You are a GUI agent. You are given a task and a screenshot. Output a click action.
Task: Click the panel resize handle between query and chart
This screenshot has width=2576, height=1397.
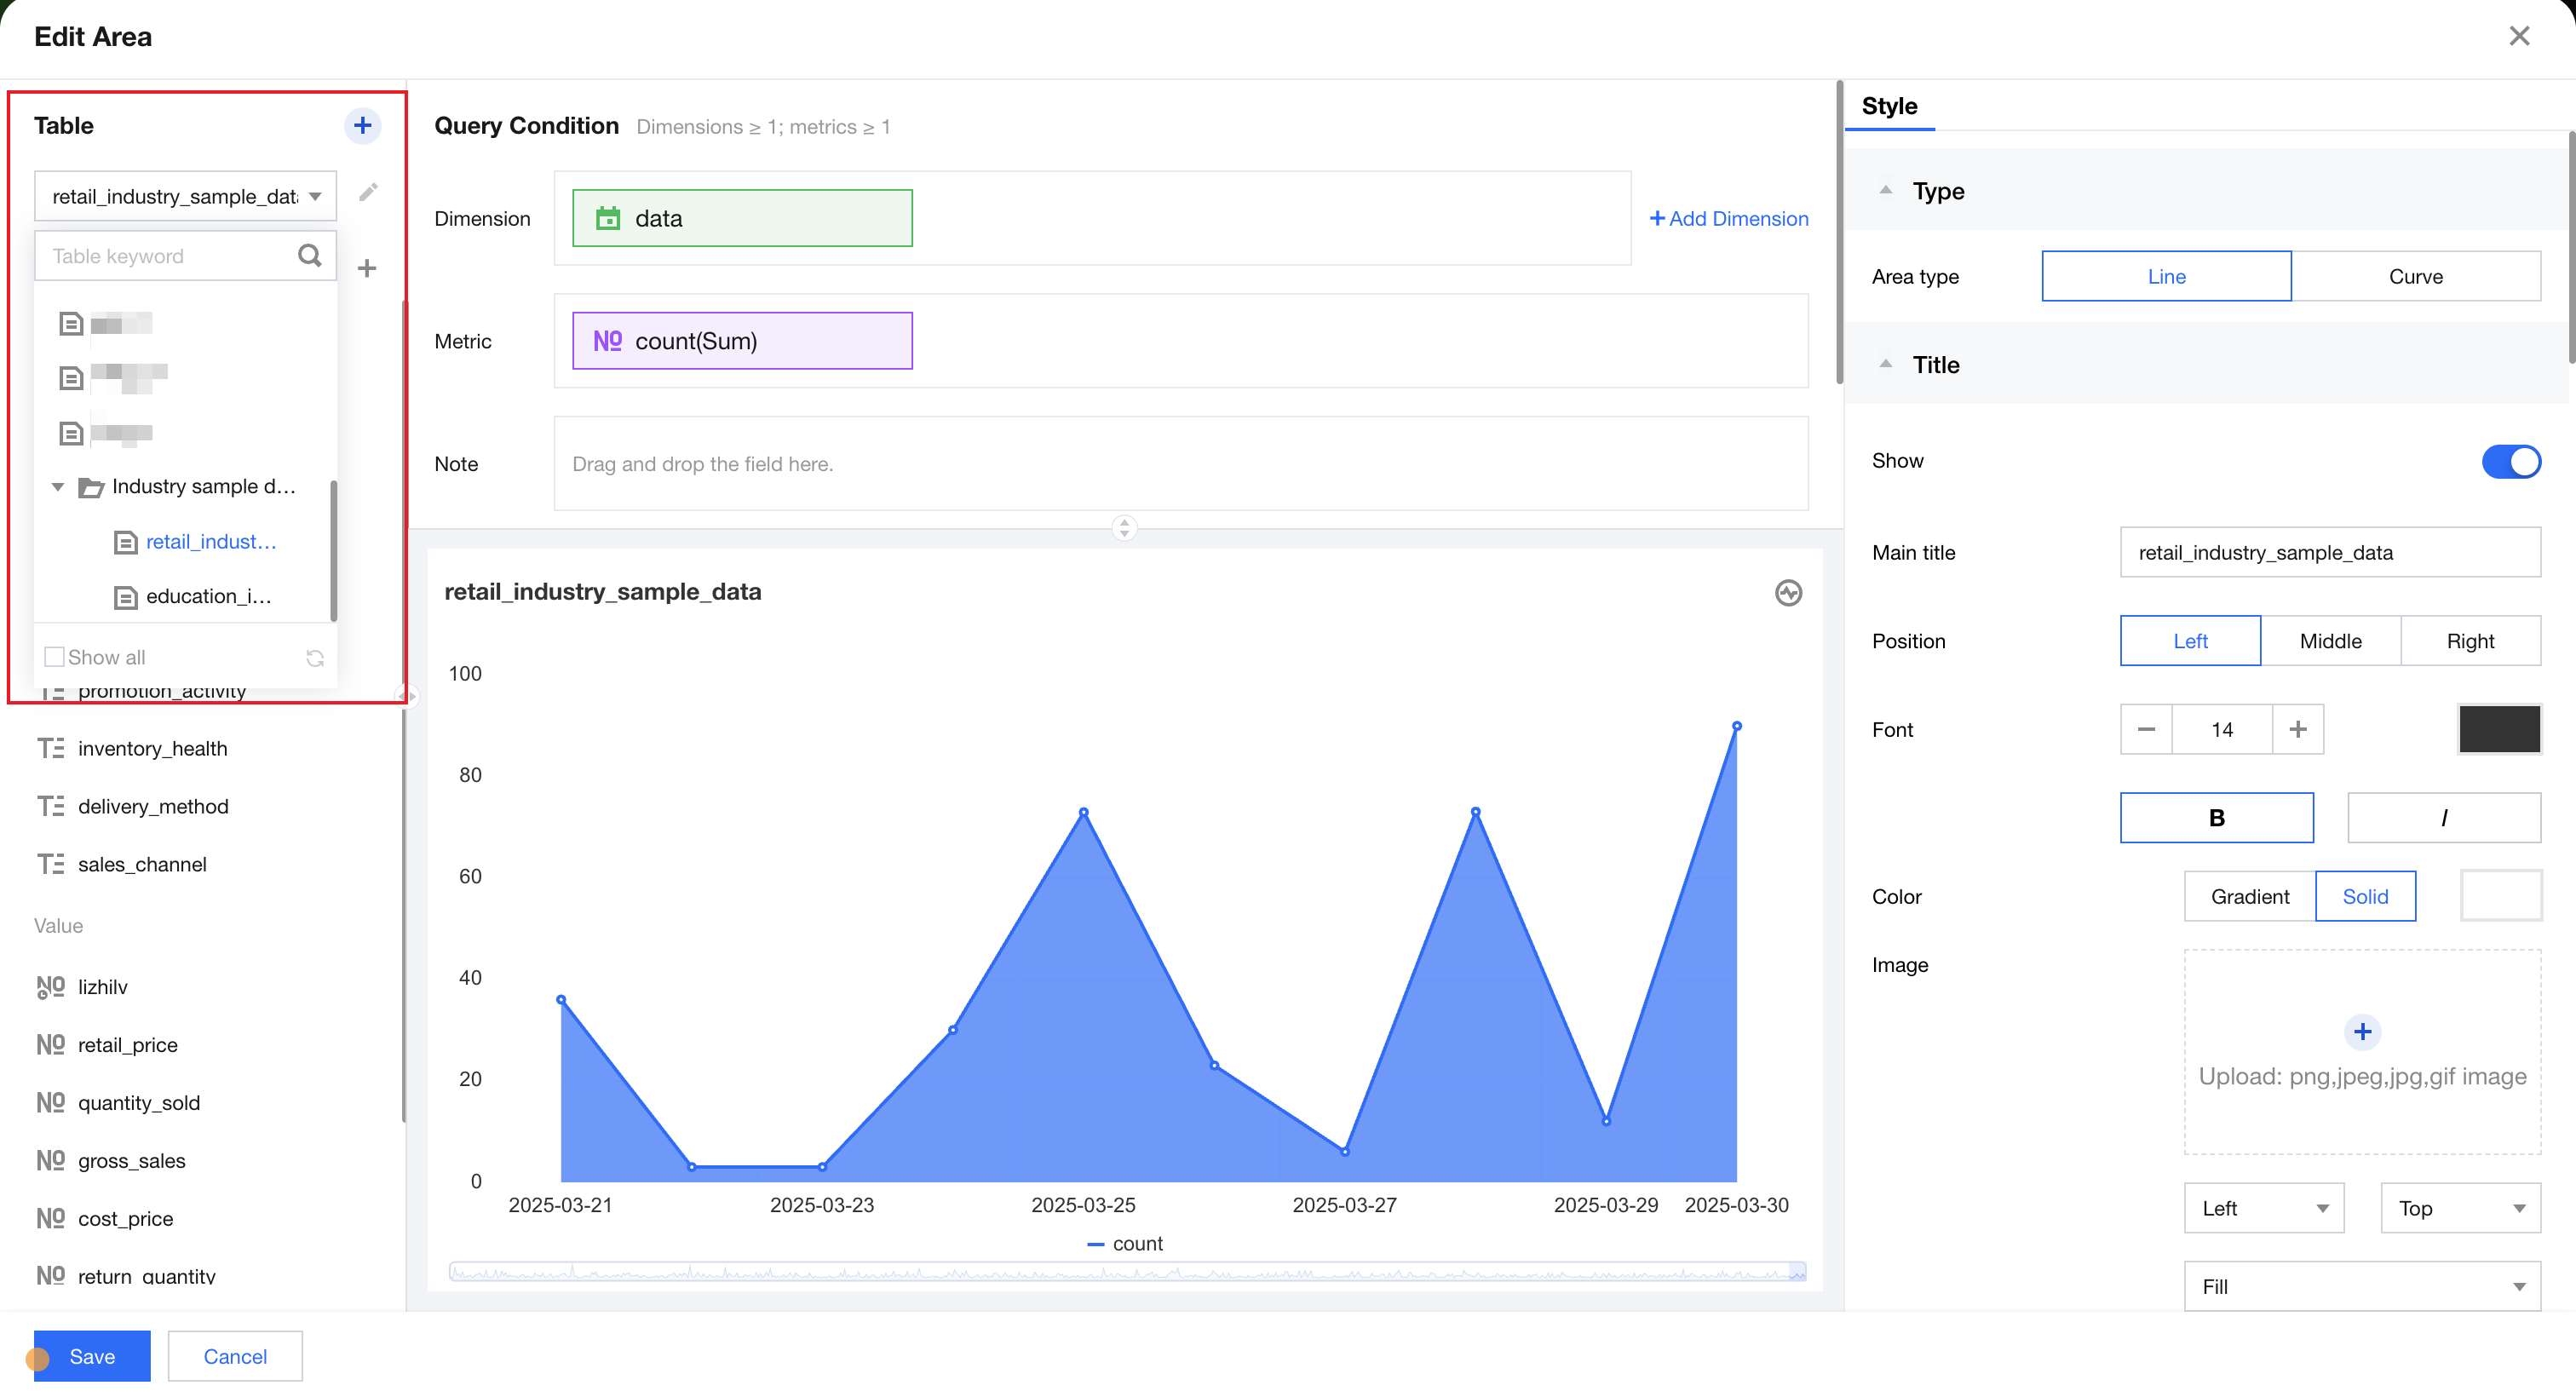pos(1124,528)
